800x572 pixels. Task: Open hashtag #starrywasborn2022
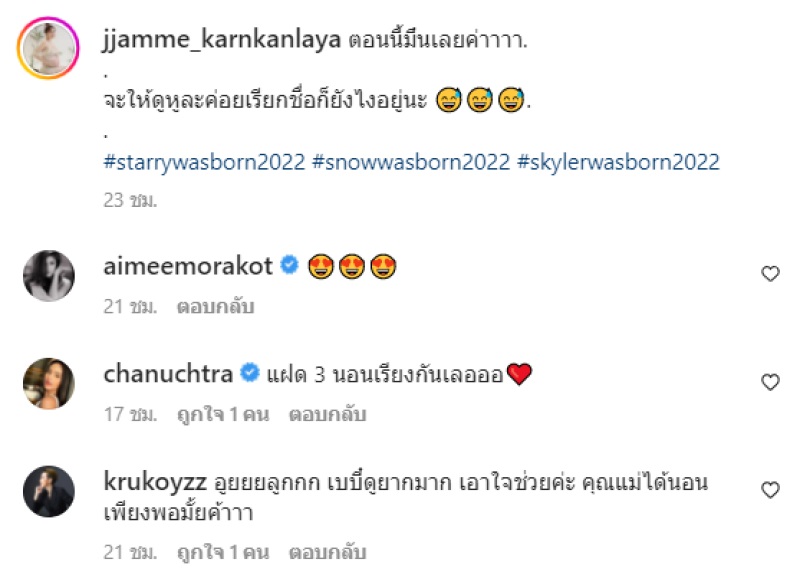204,162
